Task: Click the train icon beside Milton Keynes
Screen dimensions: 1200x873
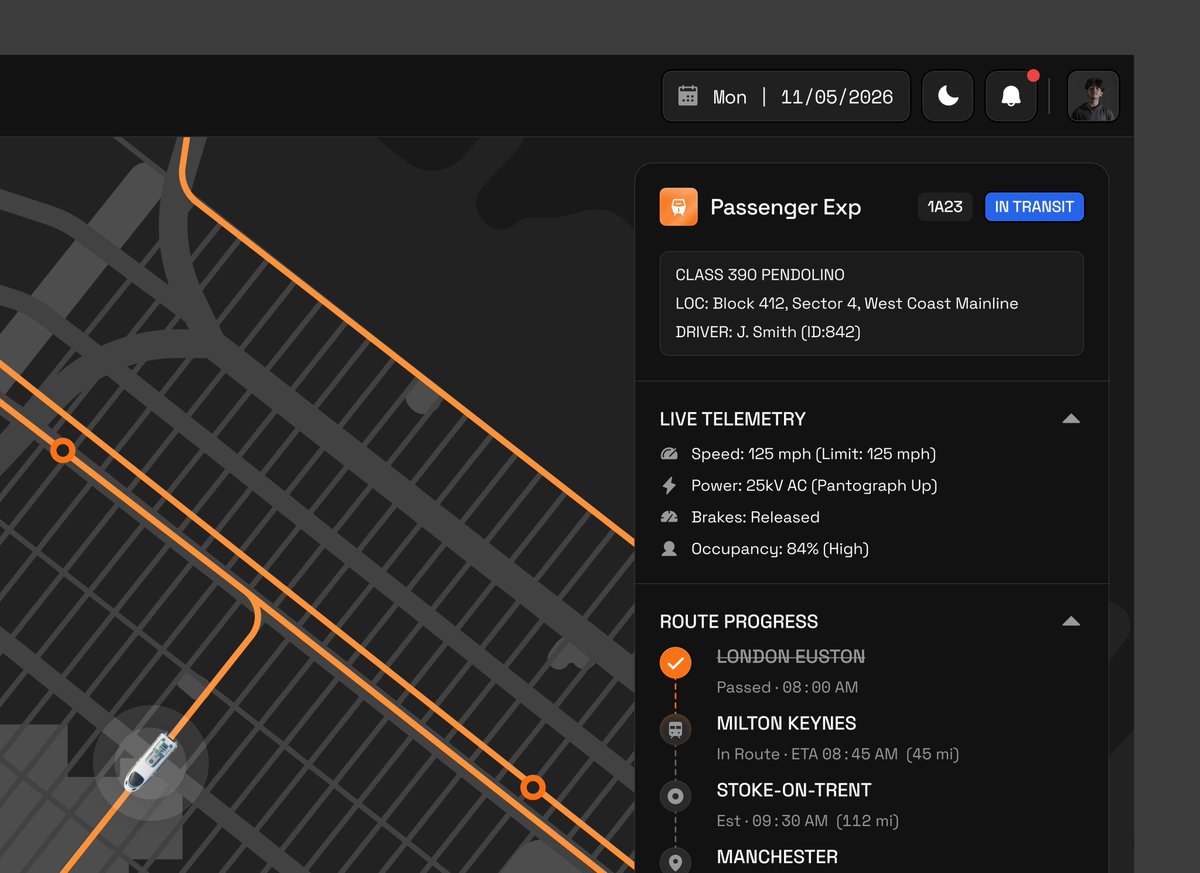Action: click(x=675, y=729)
